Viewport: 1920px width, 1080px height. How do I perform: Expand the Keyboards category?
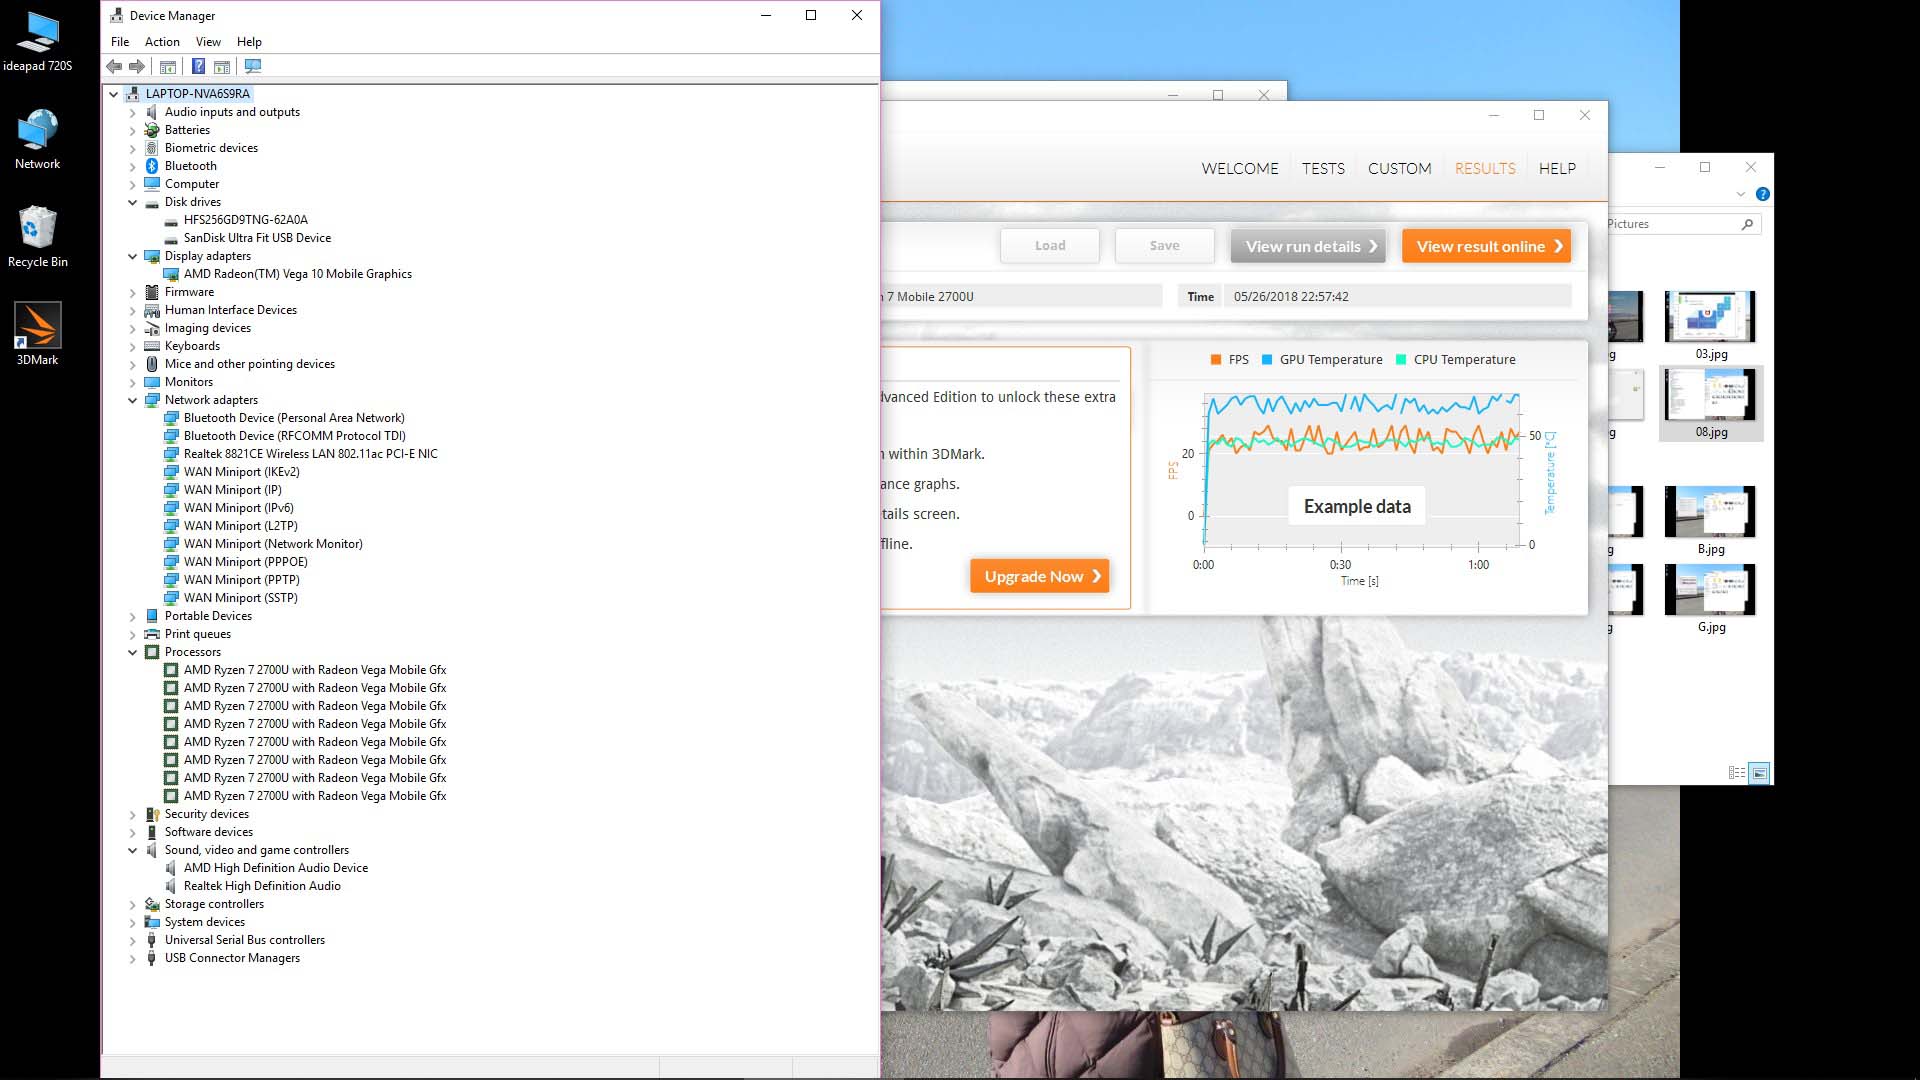click(132, 346)
